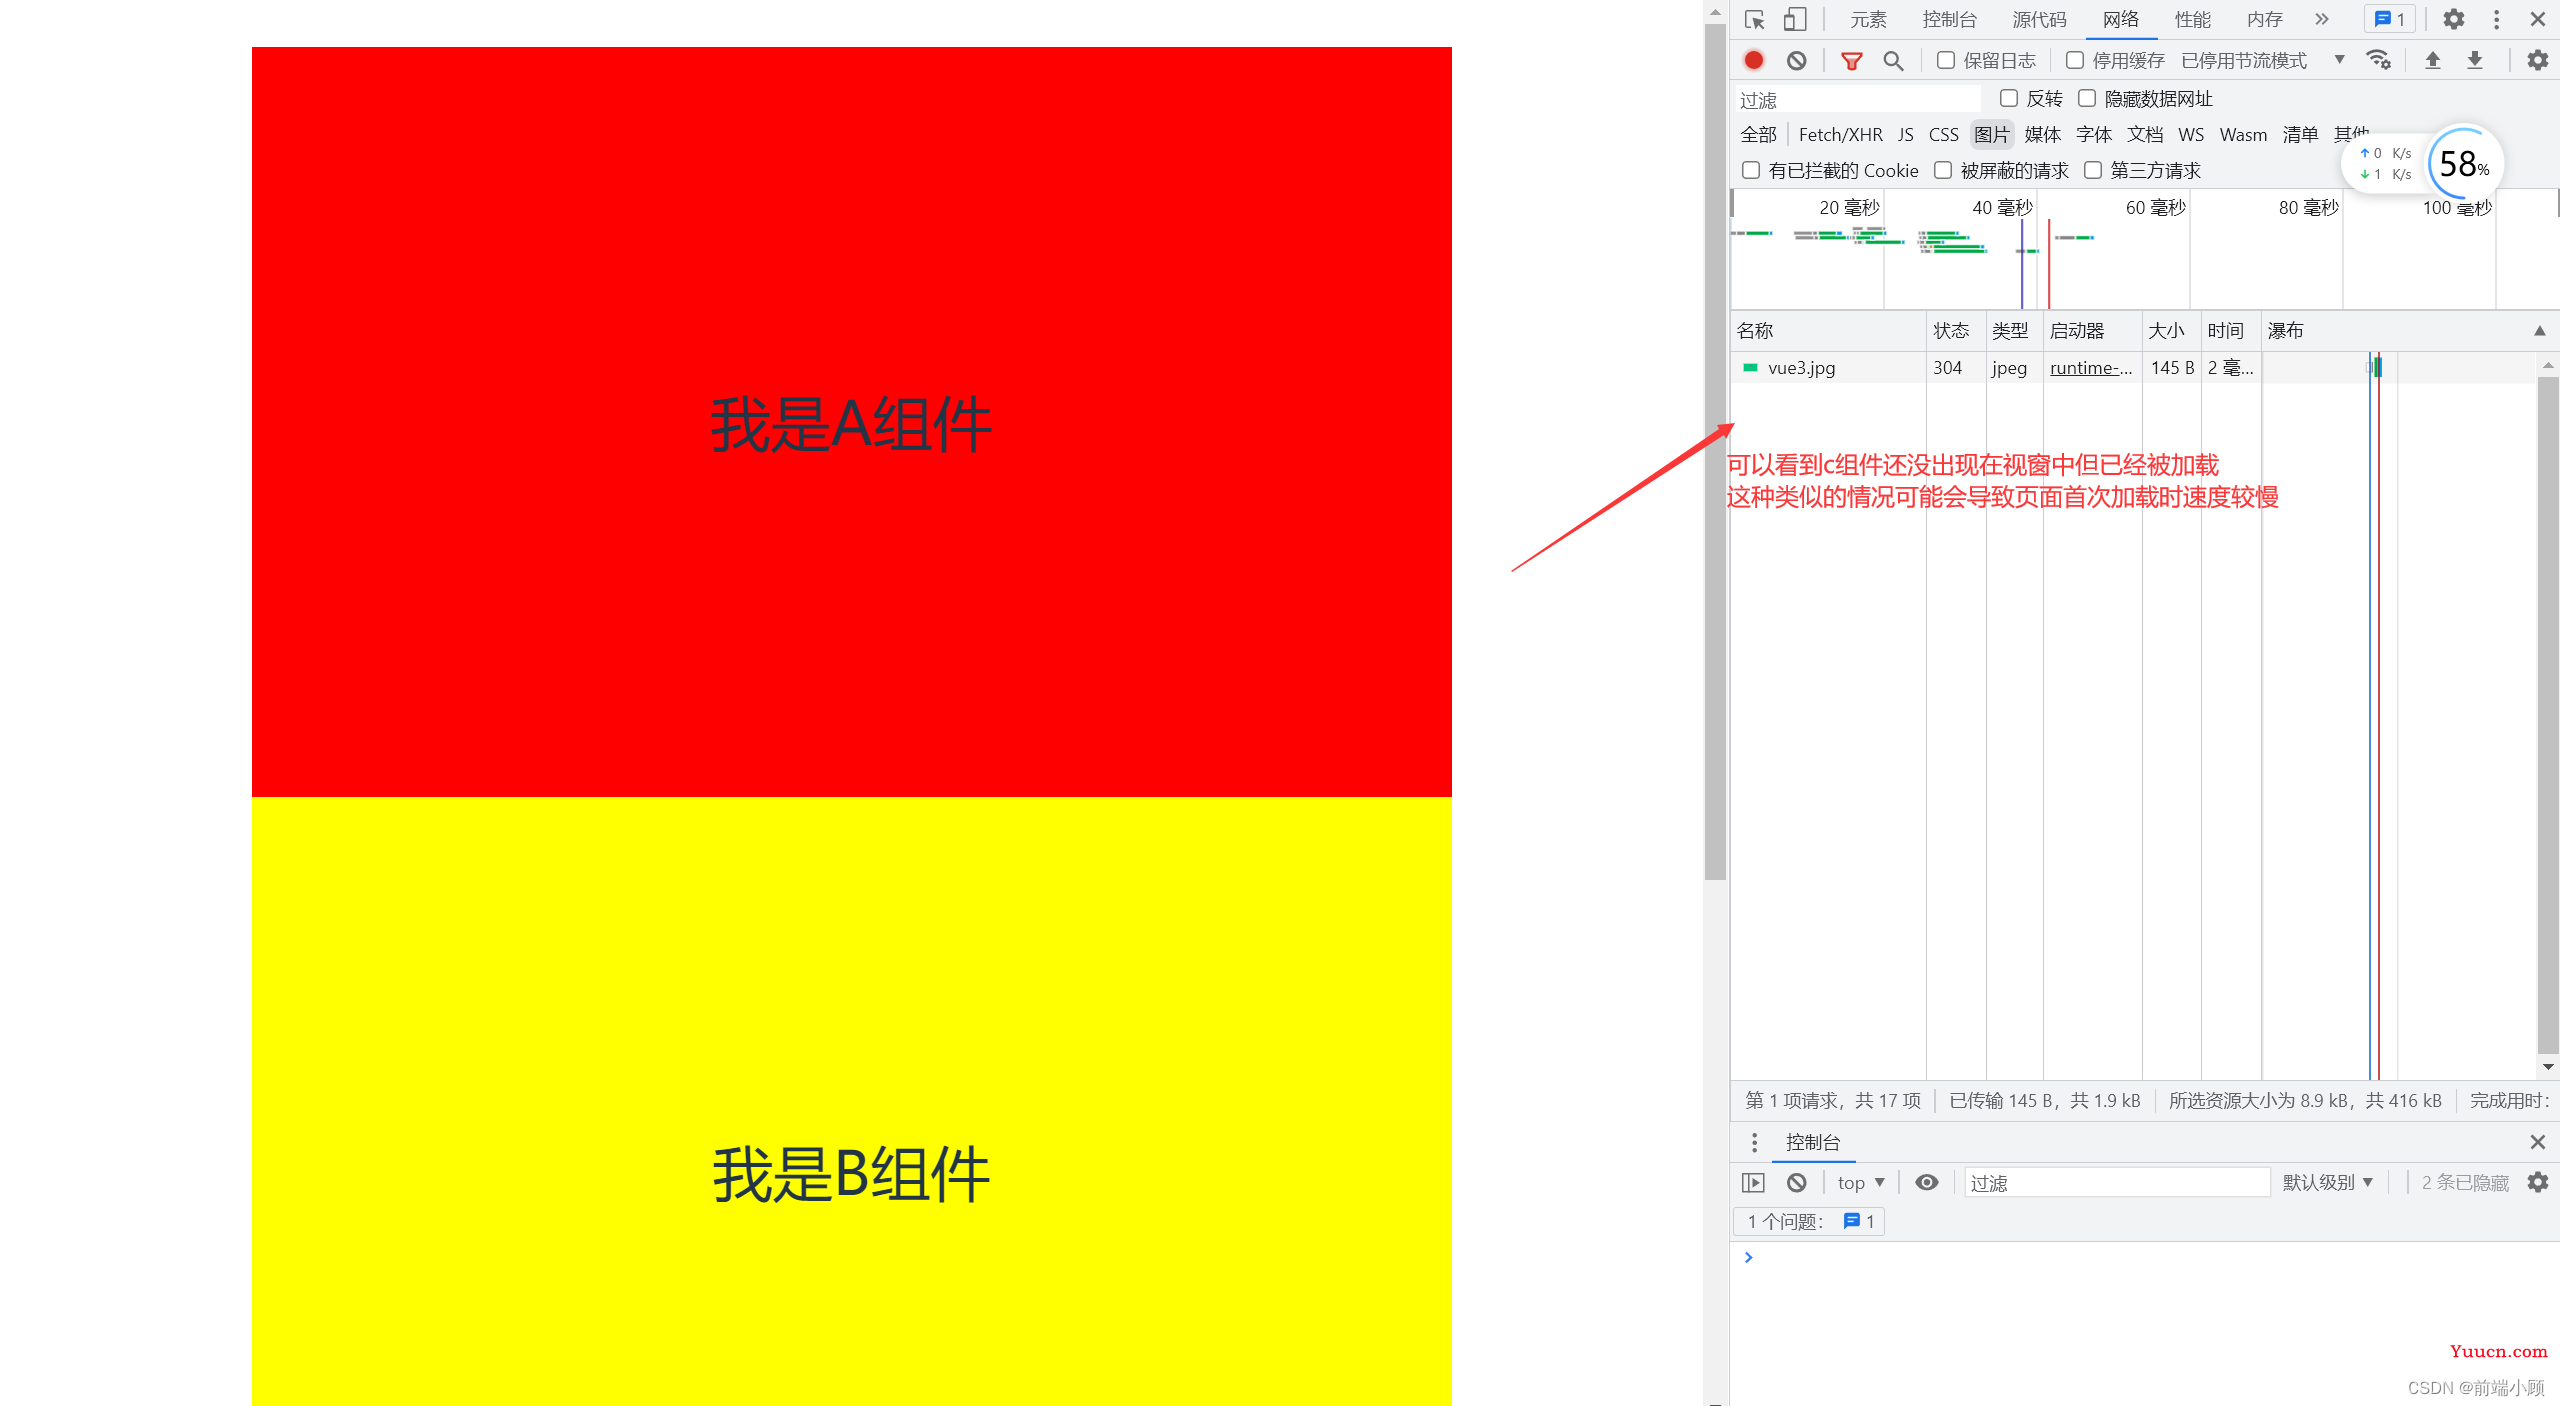
Task: Open the 1 个问题 issues button
Action: coord(1809,1221)
